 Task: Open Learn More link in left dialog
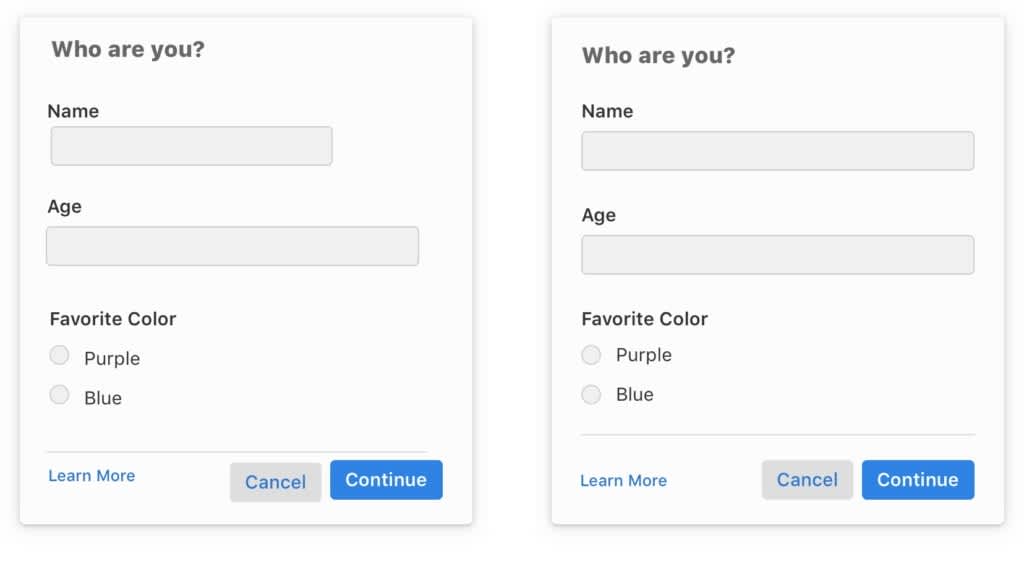[91, 476]
